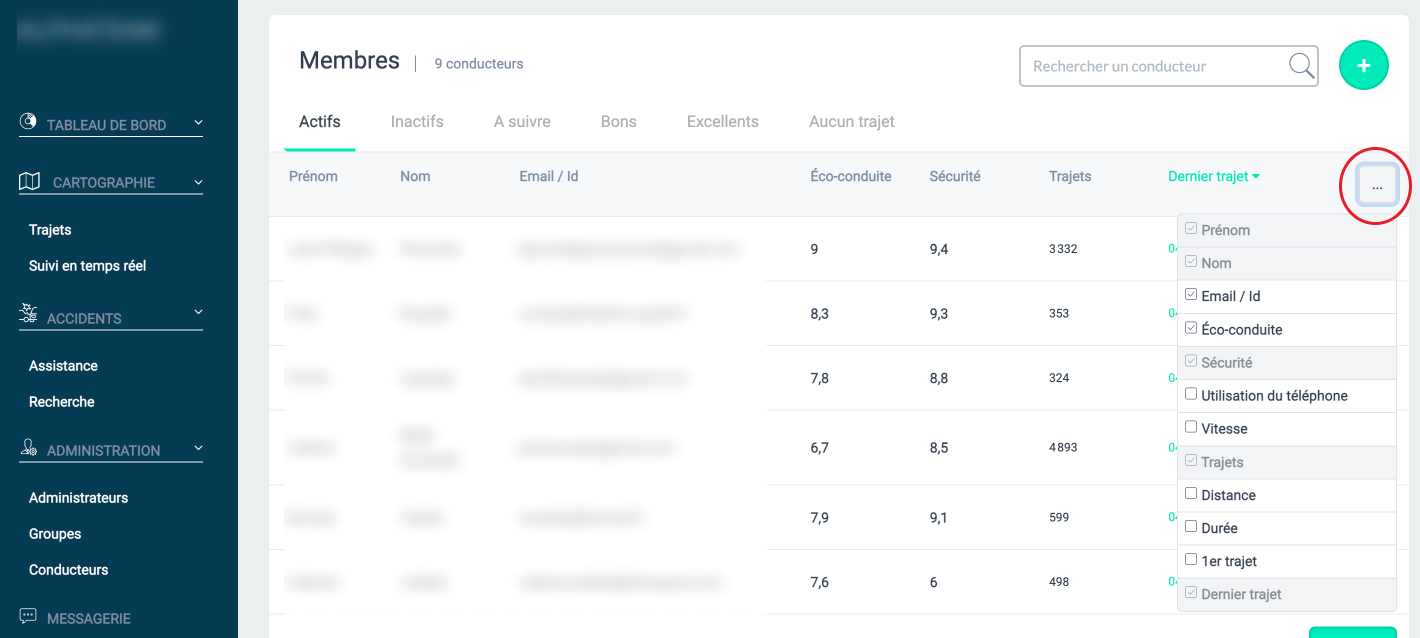Switch to the Aucun trajet tab
Image resolution: width=1420 pixels, height=638 pixels.
[x=852, y=121]
